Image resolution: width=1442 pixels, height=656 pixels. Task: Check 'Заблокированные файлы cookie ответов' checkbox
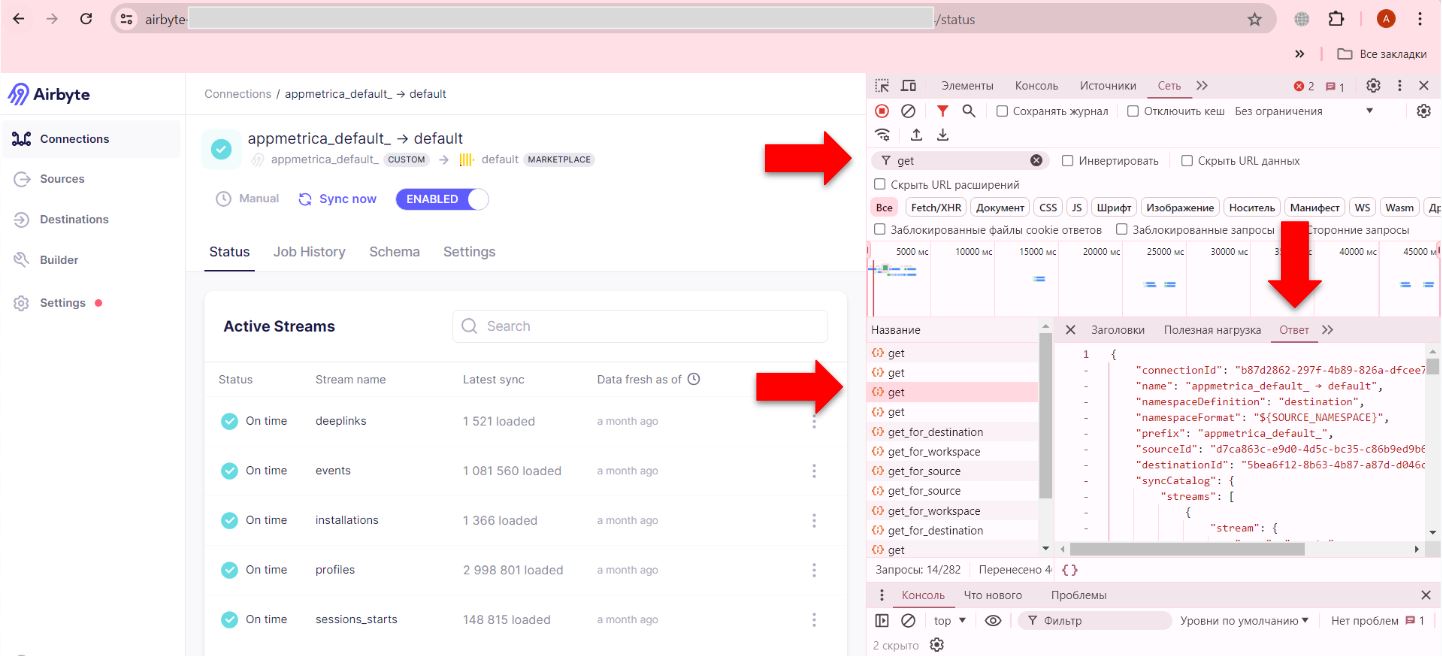(880, 229)
